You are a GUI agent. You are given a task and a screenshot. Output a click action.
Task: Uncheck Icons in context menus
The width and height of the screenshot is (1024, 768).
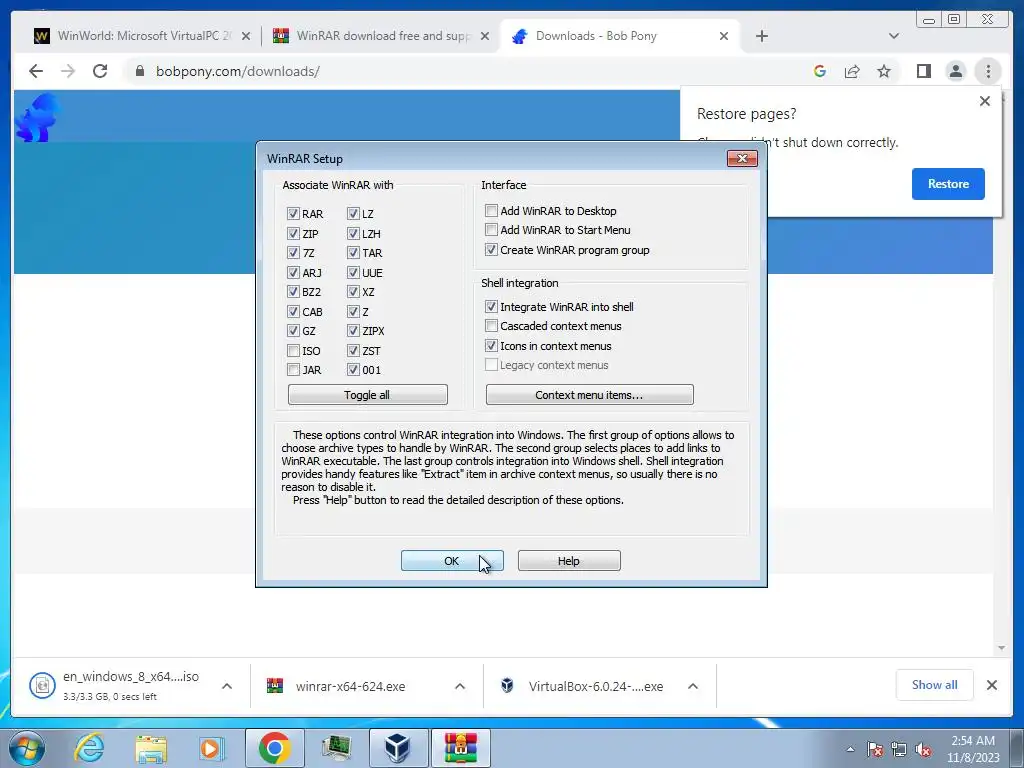(x=491, y=345)
